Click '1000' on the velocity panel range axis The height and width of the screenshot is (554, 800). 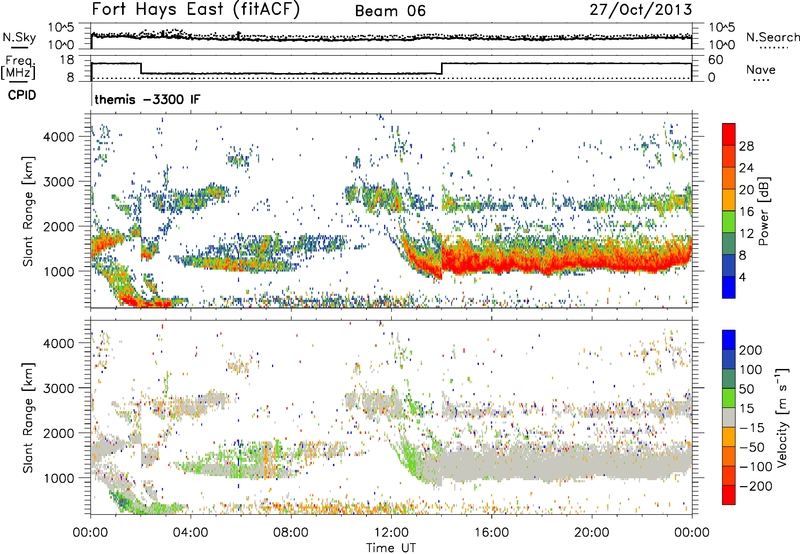click(x=58, y=478)
